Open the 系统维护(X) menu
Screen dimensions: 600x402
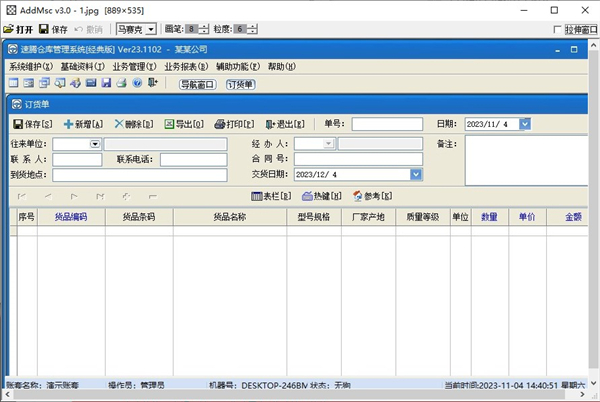pos(31,67)
